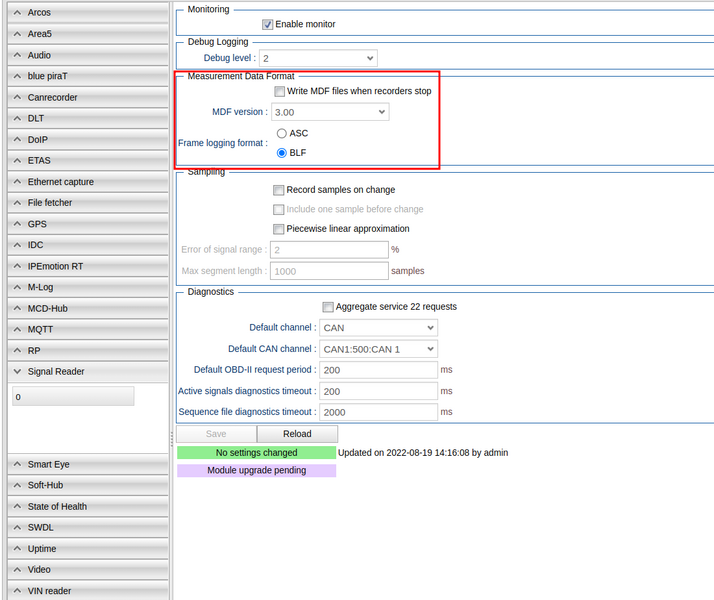Open the Default CAN channel dropdown

tap(378, 349)
